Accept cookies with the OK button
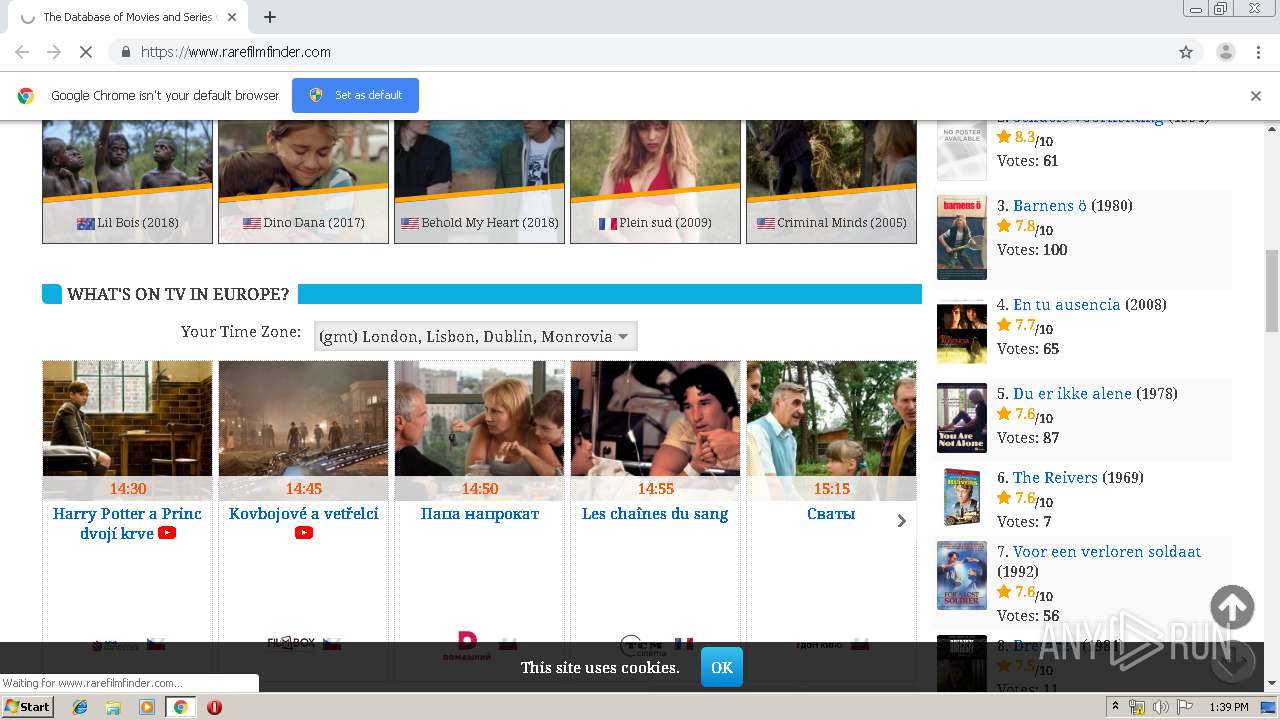The height and width of the screenshot is (720, 1280). click(722, 667)
